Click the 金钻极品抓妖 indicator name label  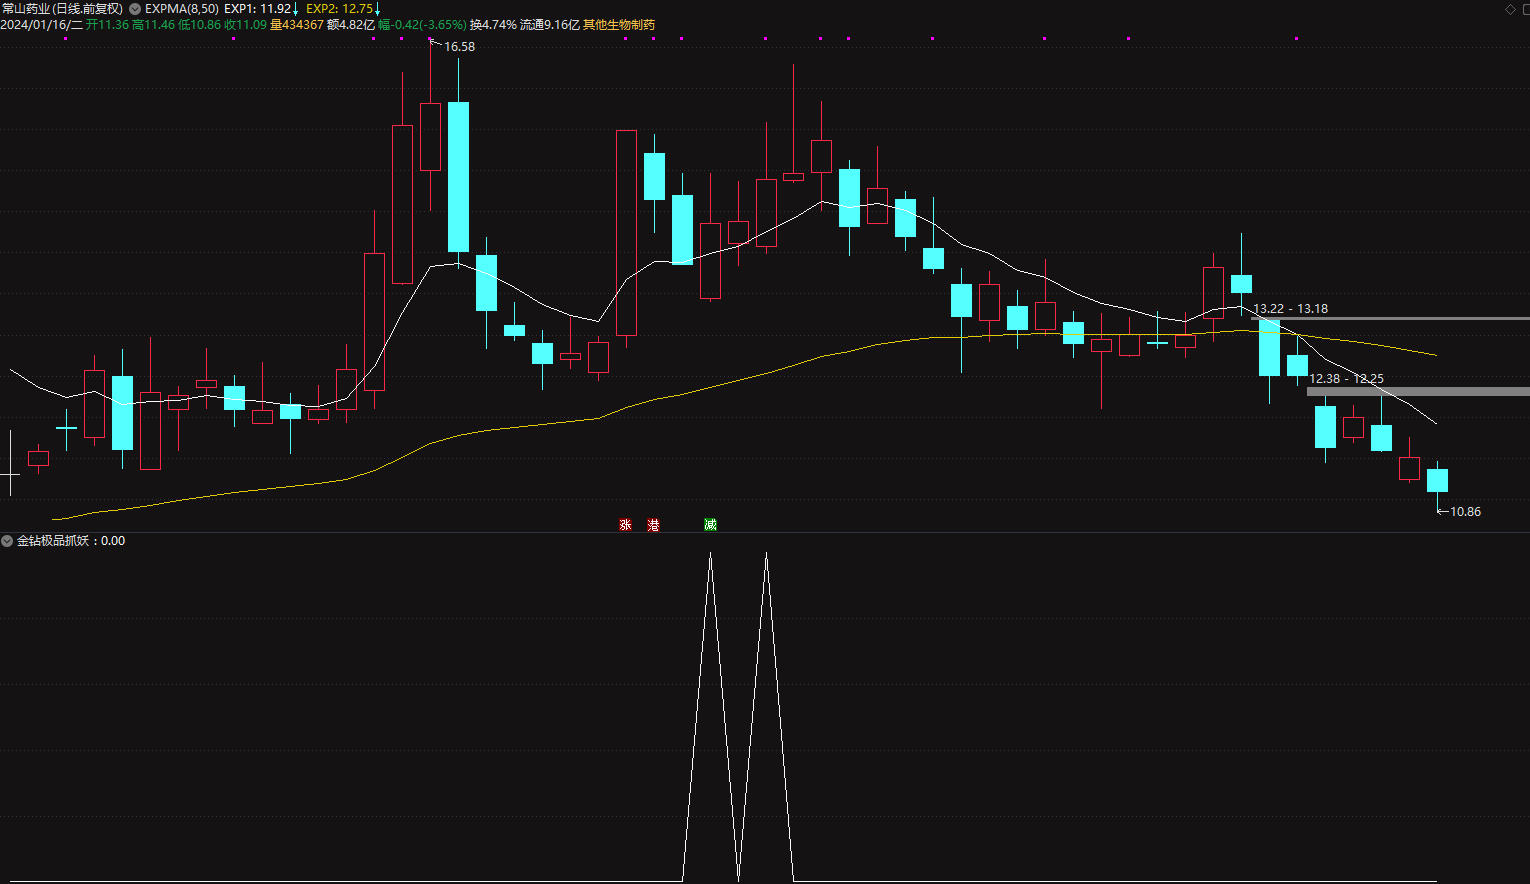coord(55,541)
